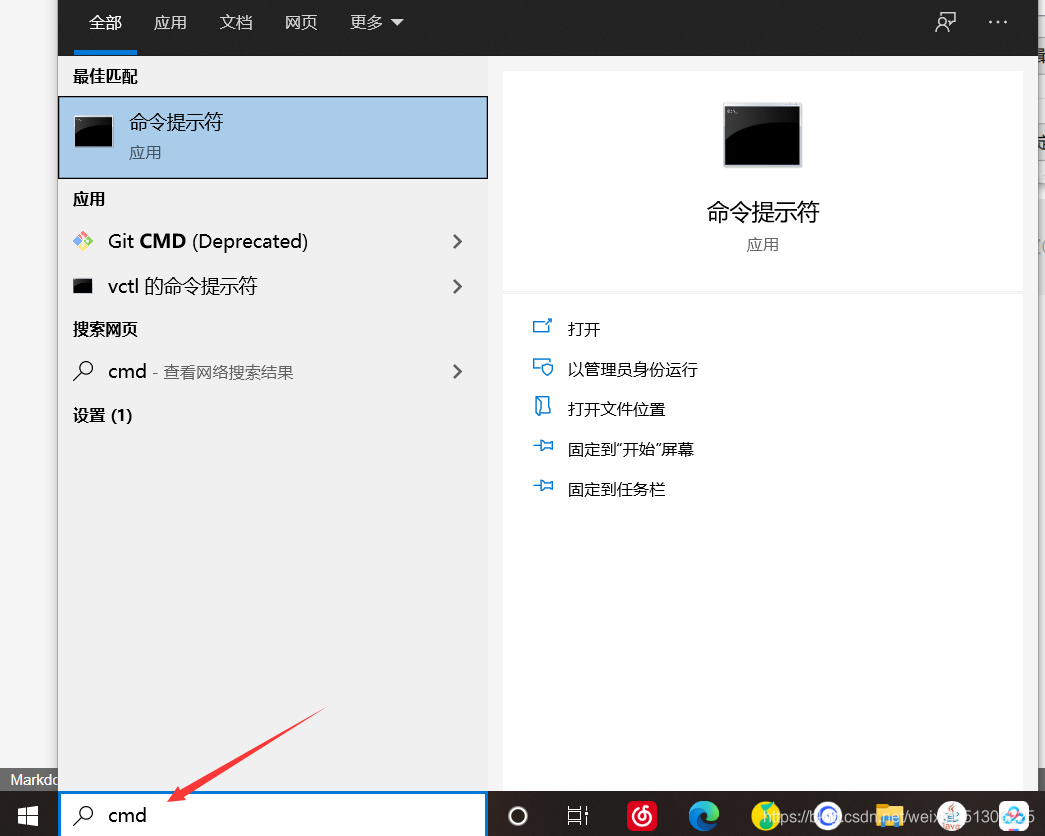Click the Task View icon on the taskbar
The width and height of the screenshot is (1045, 836).
pos(578,816)
